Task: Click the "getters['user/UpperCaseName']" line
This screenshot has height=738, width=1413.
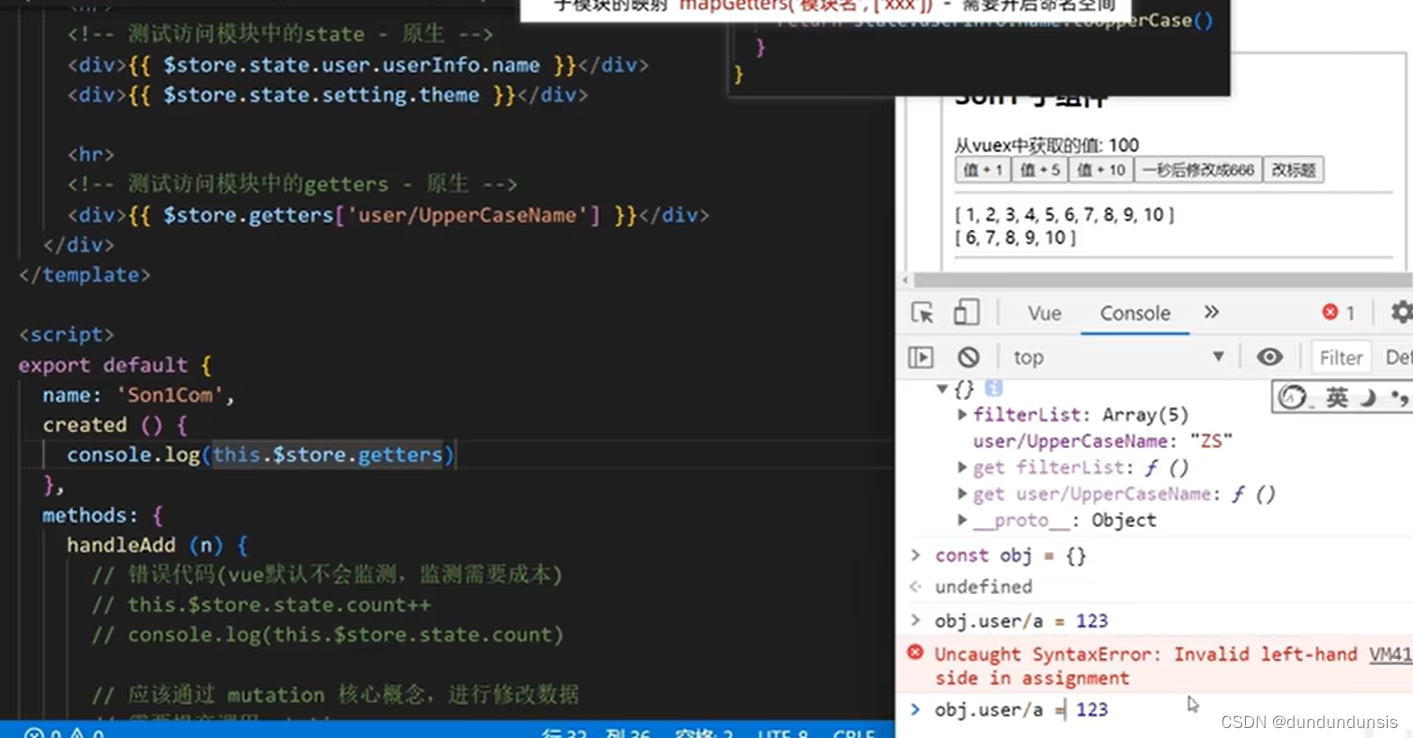Action: click(x=388, y=214)
